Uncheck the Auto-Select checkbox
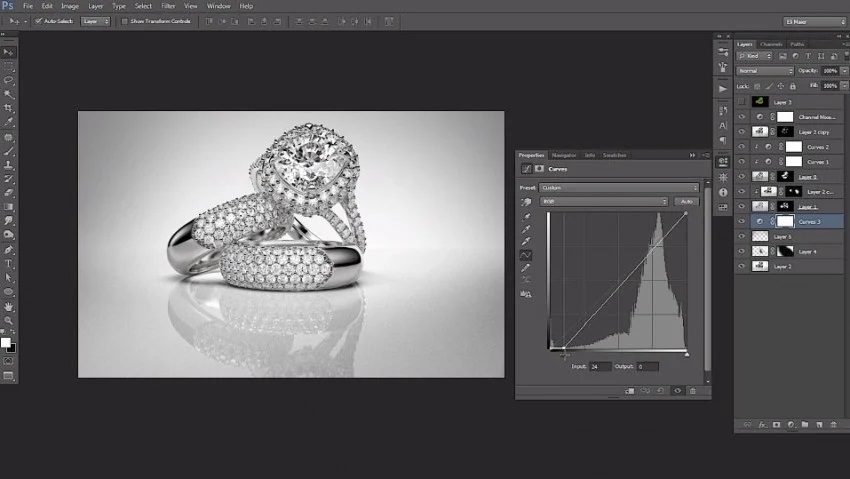This screenshot has height=479, width=850. pos(38,20)
